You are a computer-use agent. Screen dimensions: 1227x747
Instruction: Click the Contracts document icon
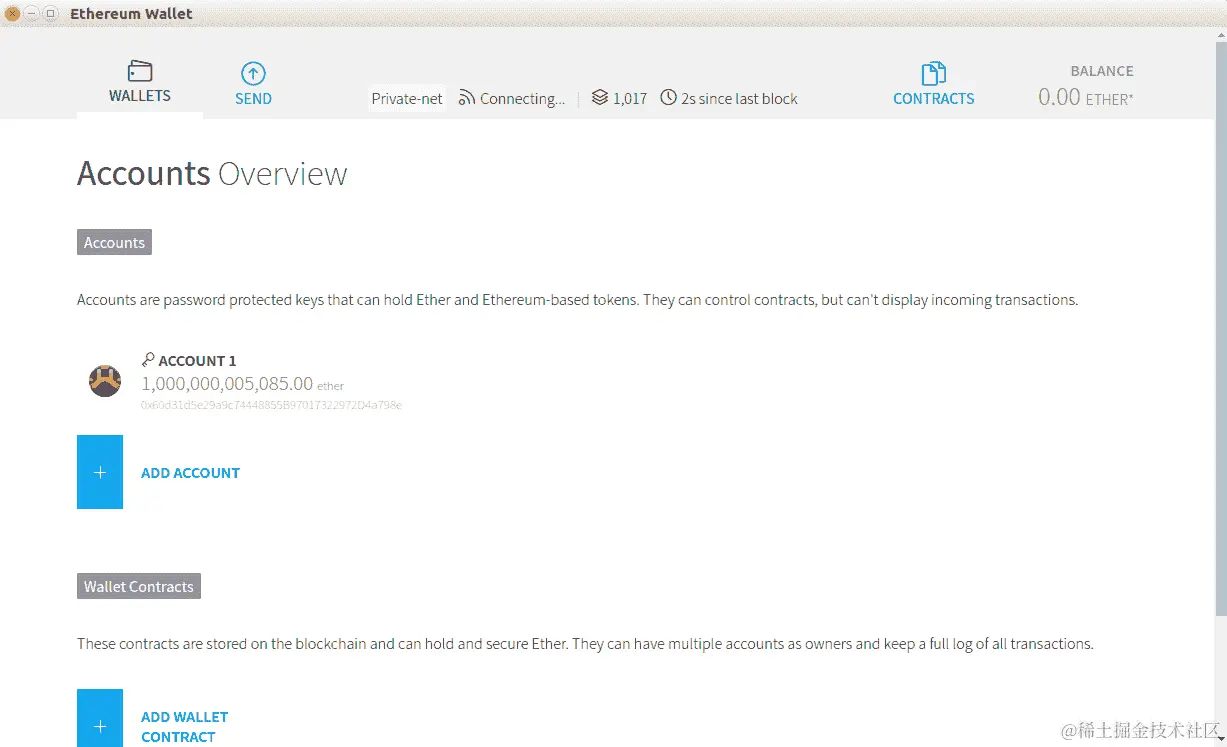pos(933,73)
